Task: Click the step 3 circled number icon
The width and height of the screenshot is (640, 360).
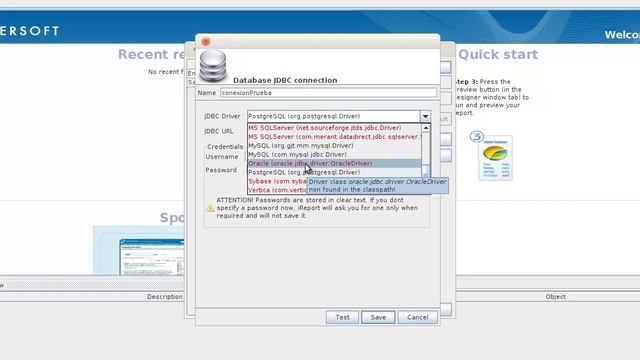Action: (x=476, y=136)
